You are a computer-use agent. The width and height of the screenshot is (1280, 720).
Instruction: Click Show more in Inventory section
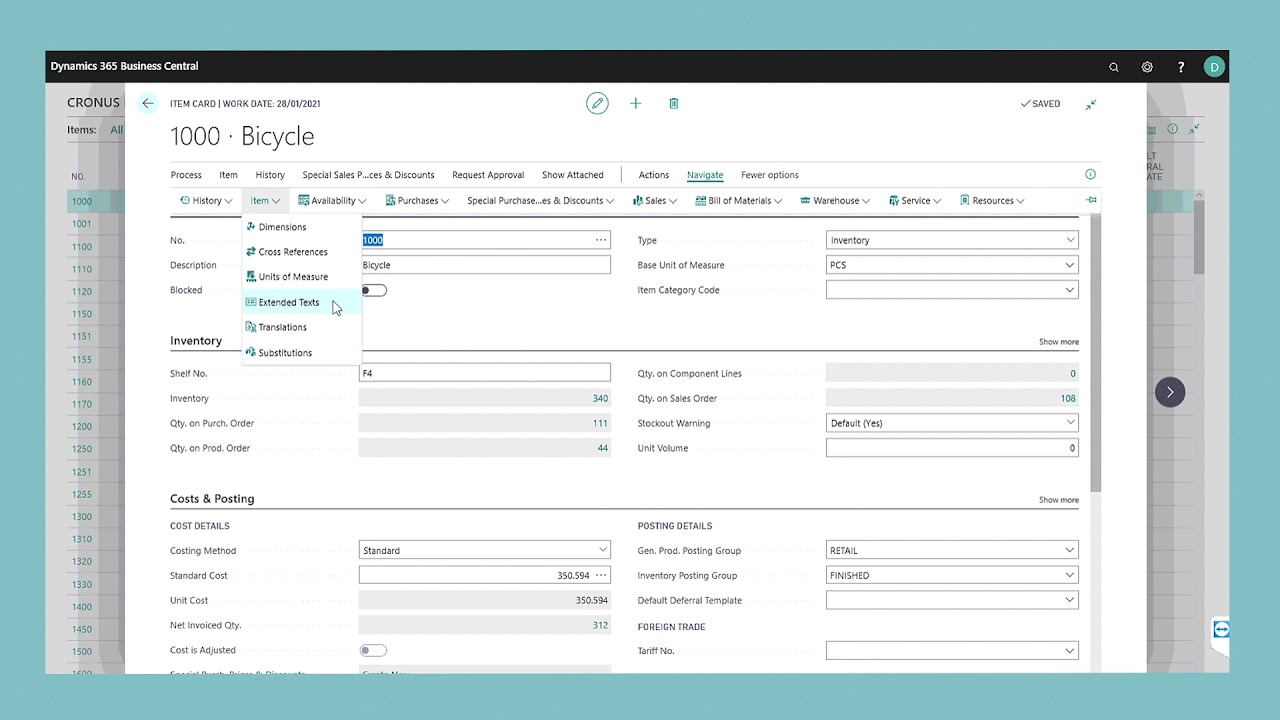(1058, 342)
